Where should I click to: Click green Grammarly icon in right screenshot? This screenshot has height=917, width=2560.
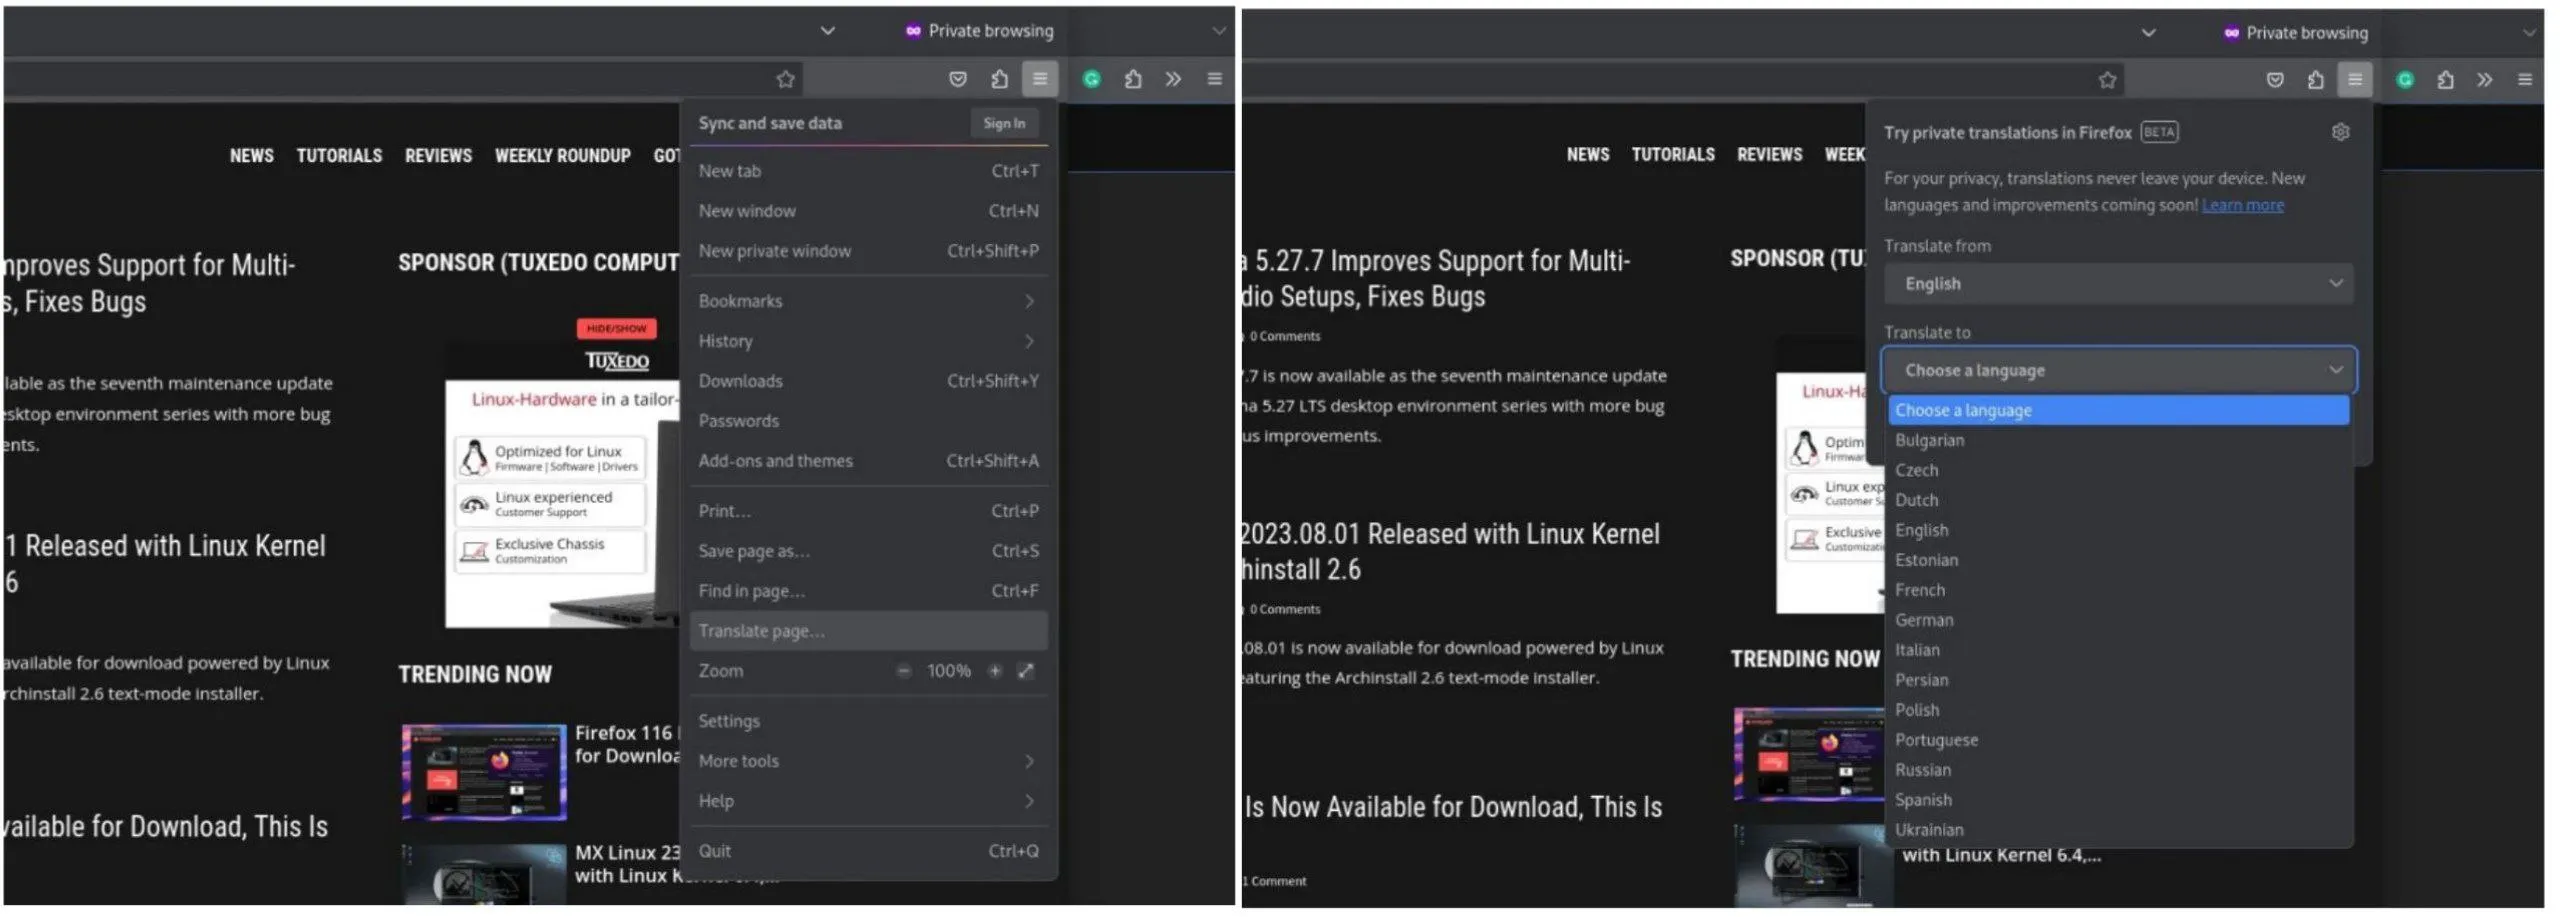[2405, 80]
